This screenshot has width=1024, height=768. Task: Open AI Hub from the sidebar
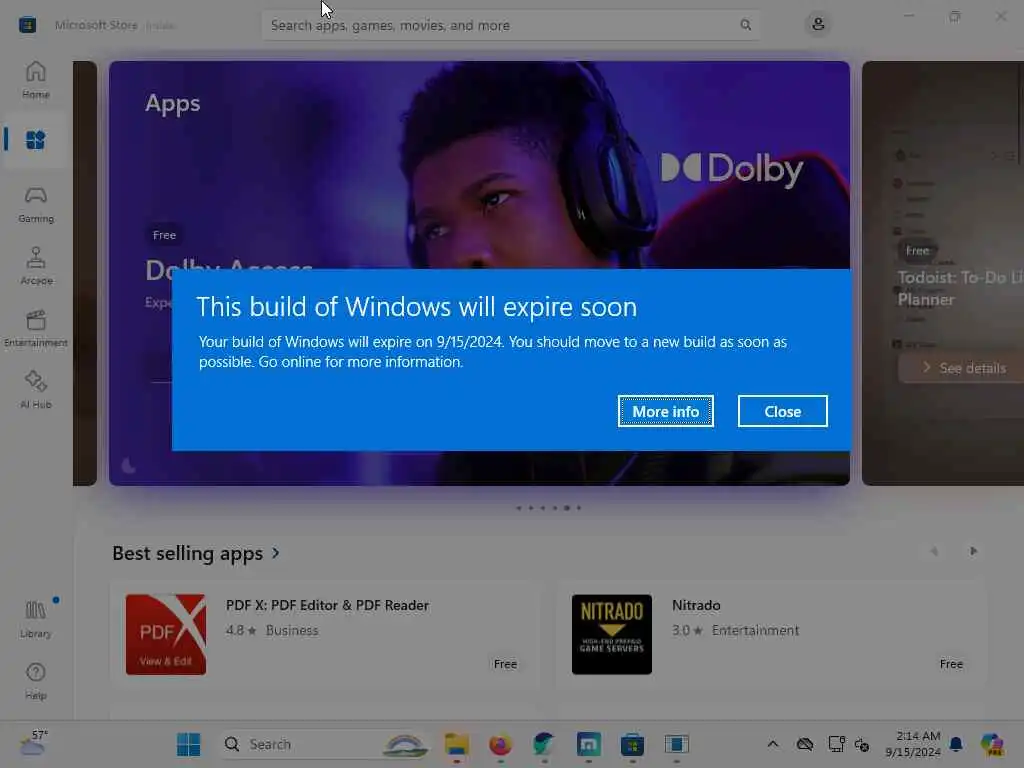36,390
